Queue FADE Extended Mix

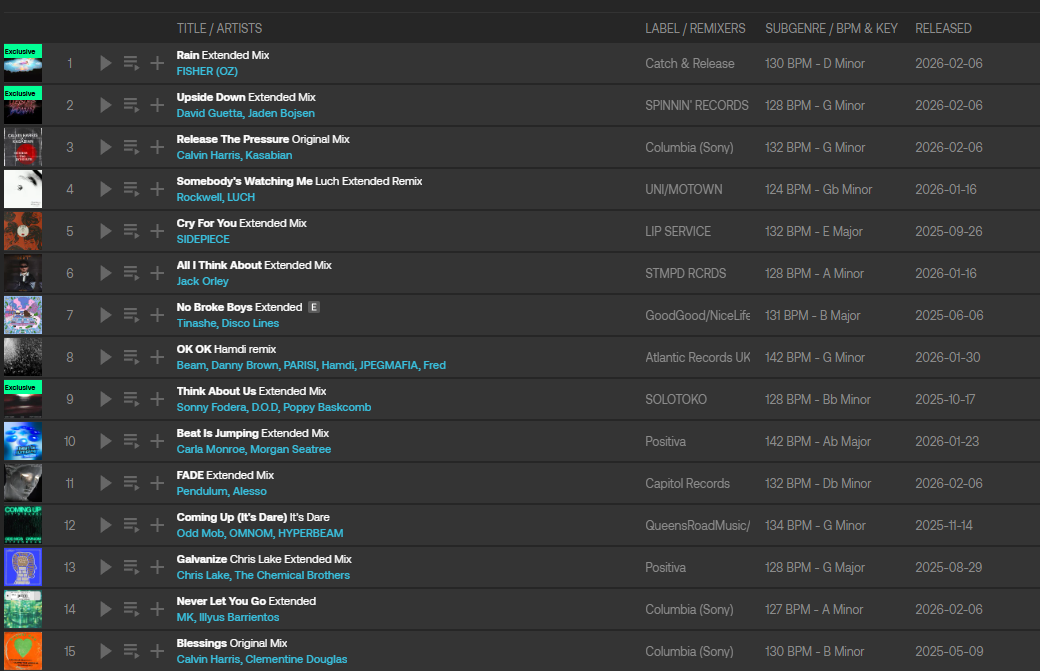coord(131,483)
